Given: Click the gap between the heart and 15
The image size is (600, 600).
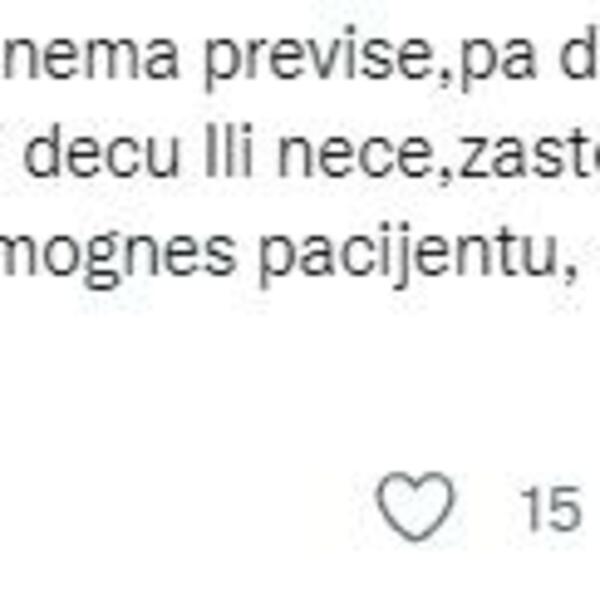Looking at the screenshot, I should click(x=488, y=507).
